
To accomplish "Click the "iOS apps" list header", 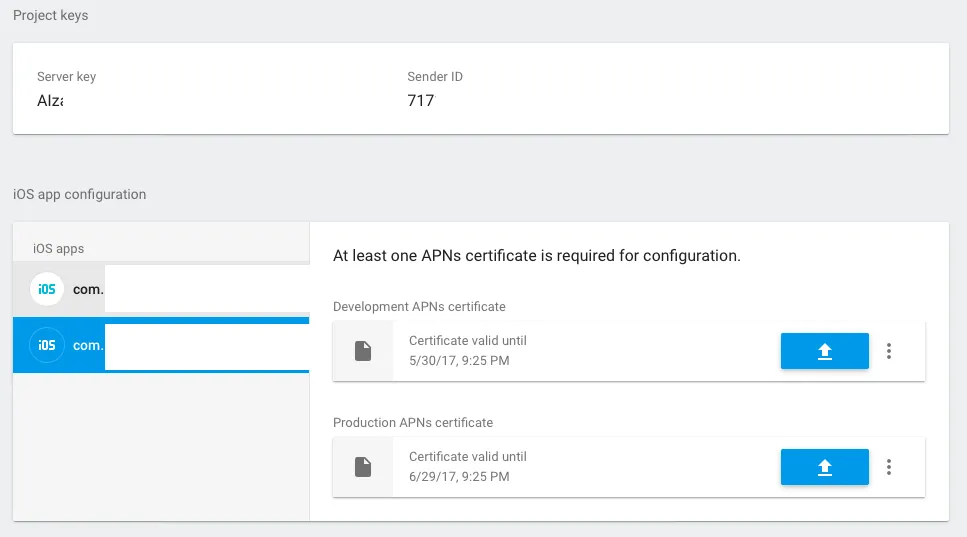I will pyautogui.click(x=59, y=248).
